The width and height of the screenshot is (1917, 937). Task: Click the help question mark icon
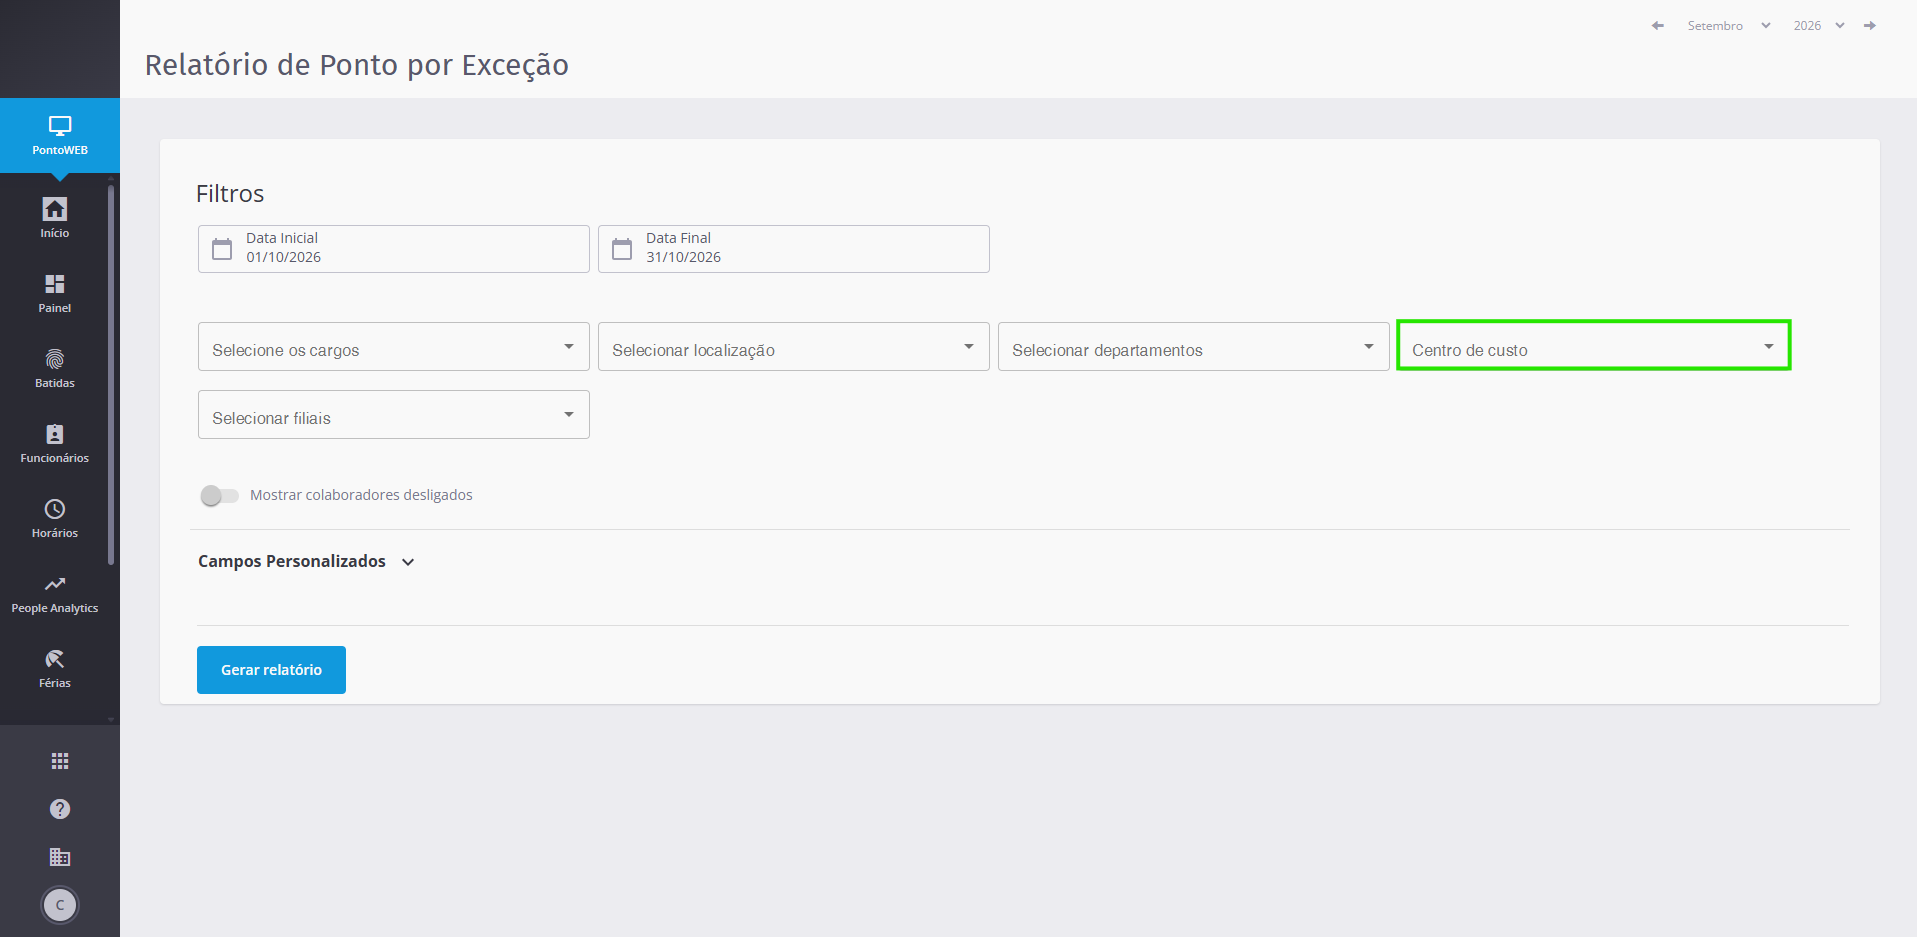tap(60, 809)
